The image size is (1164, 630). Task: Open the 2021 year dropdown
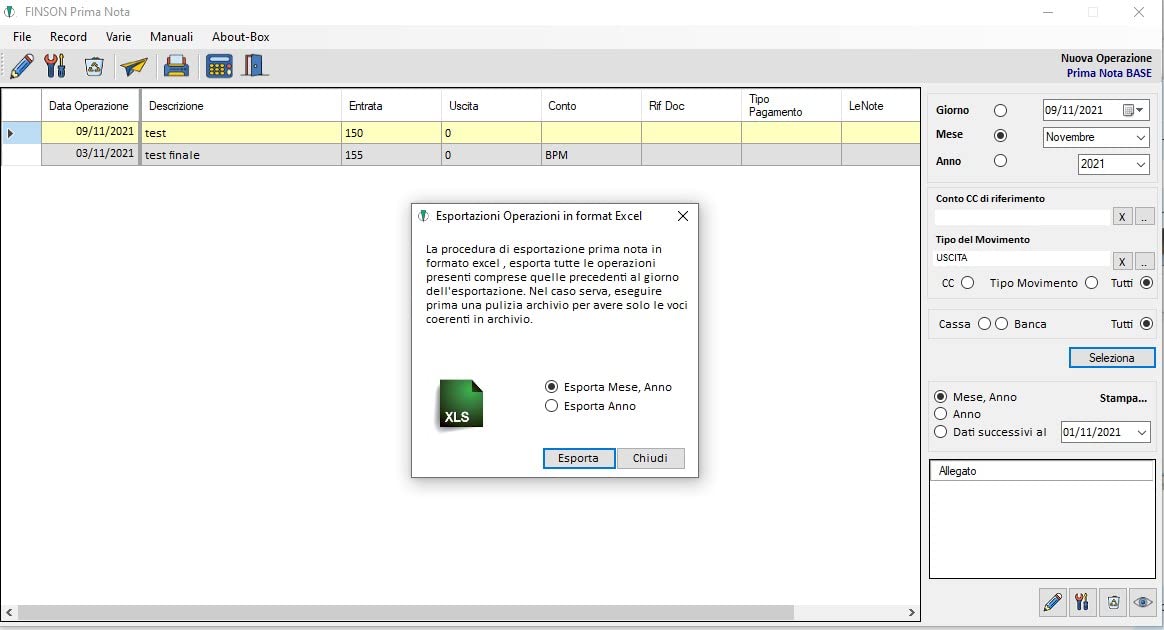1114,164
